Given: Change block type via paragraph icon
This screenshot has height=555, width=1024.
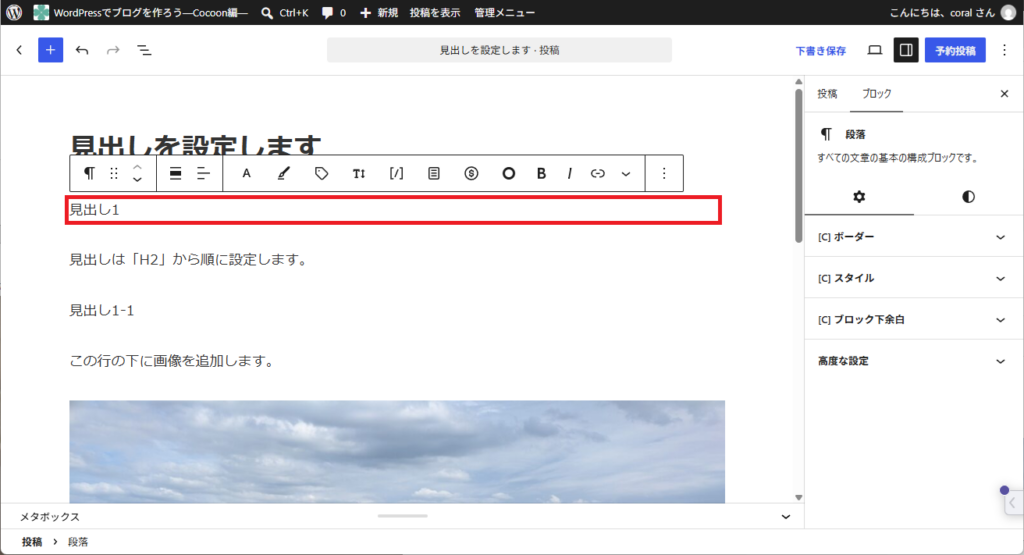Looking at the screenshot, I should coord(89,173).
